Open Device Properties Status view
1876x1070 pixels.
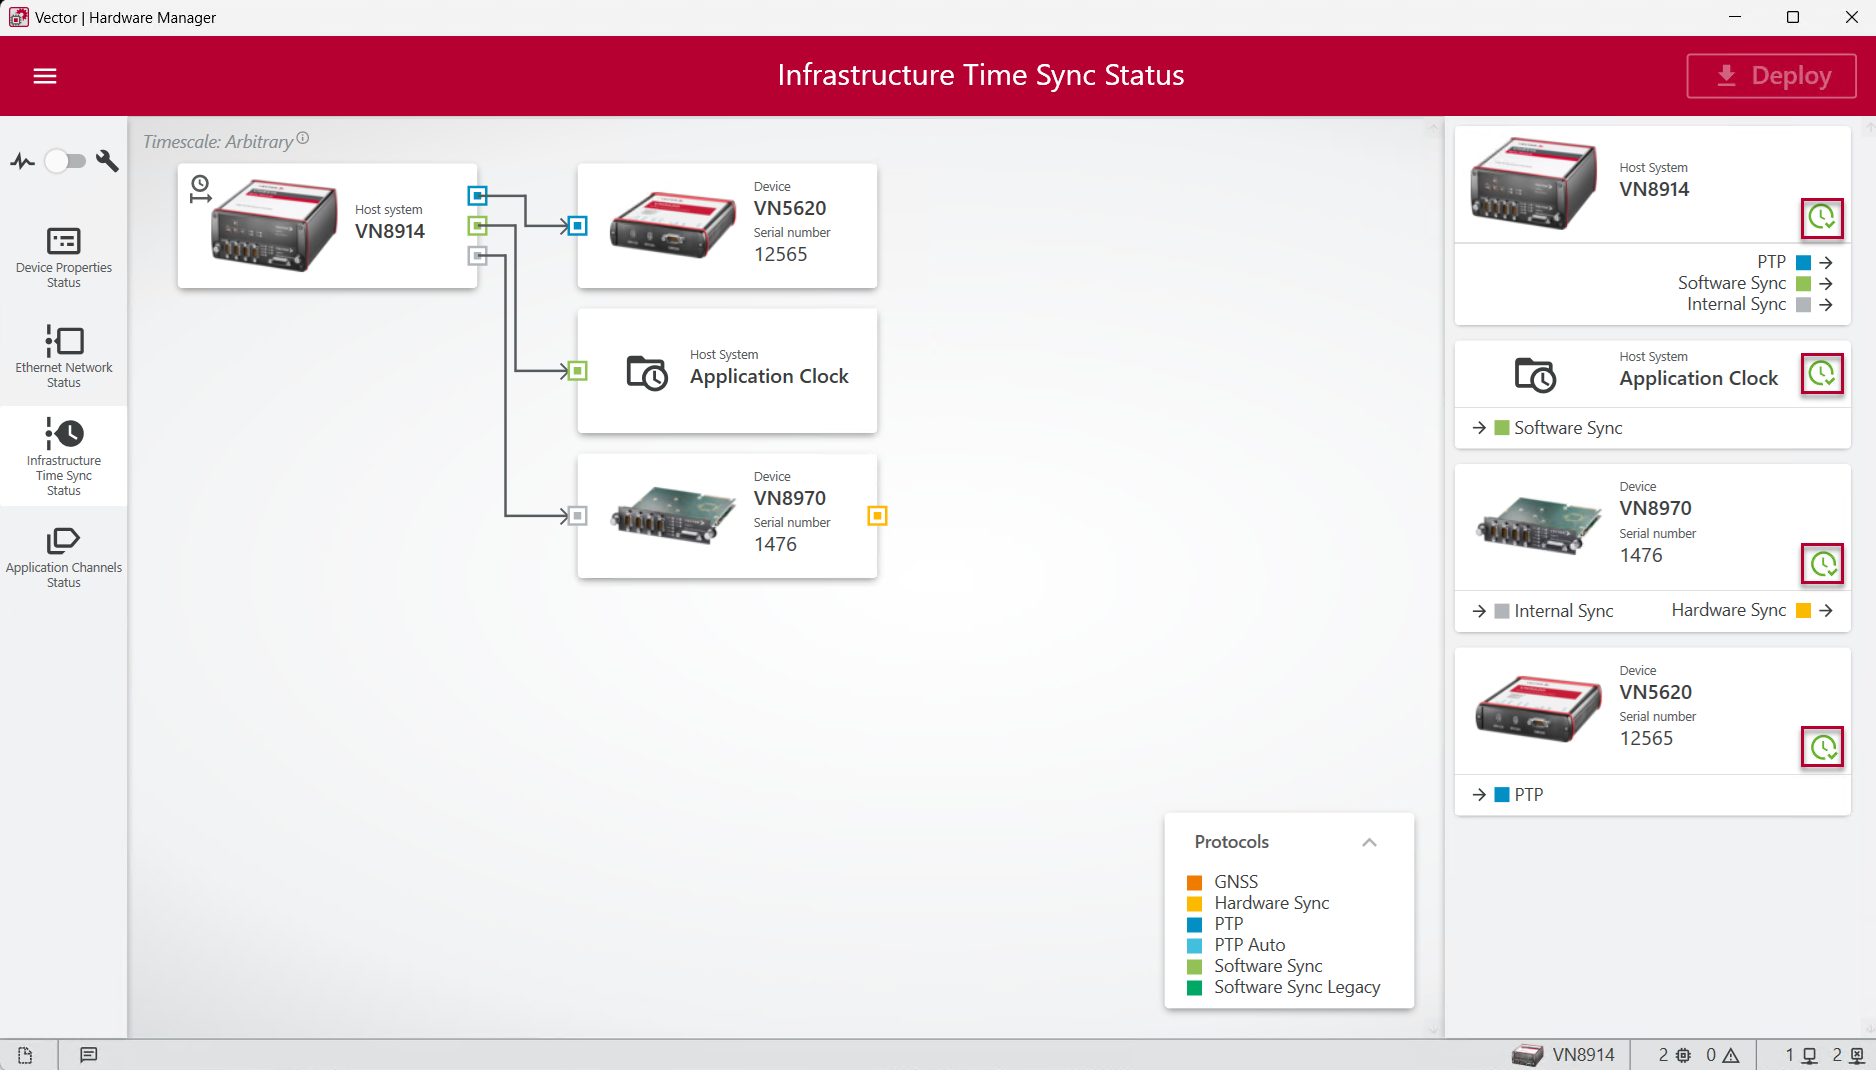point(64,257)
